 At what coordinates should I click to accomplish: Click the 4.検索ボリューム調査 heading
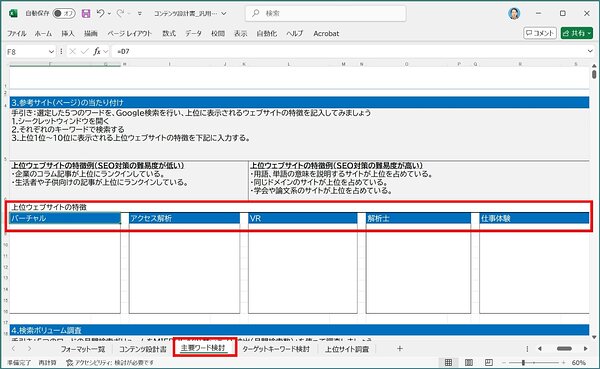[46, 330]
